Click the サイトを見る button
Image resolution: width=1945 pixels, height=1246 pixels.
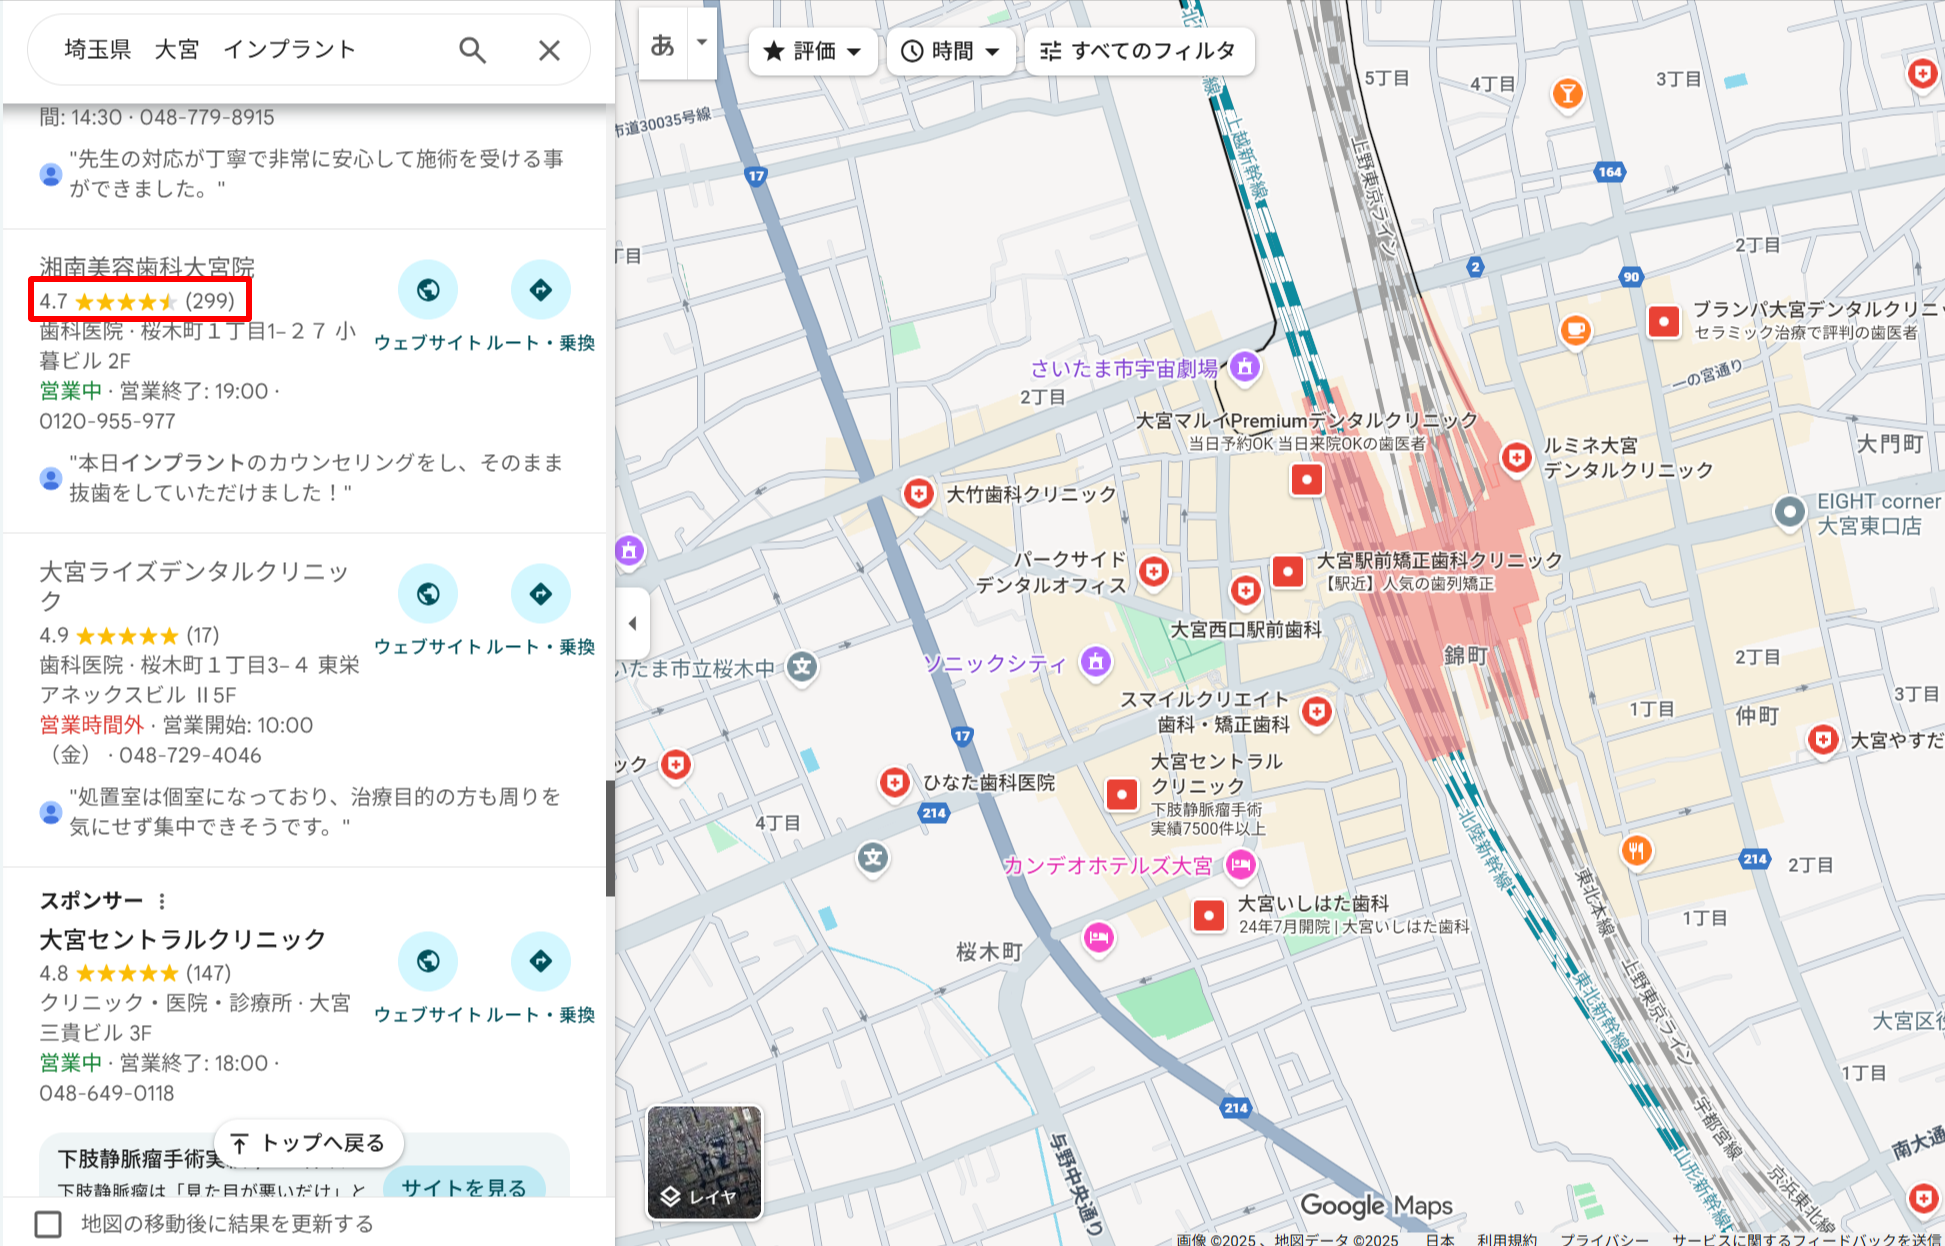click(463, 1188)
